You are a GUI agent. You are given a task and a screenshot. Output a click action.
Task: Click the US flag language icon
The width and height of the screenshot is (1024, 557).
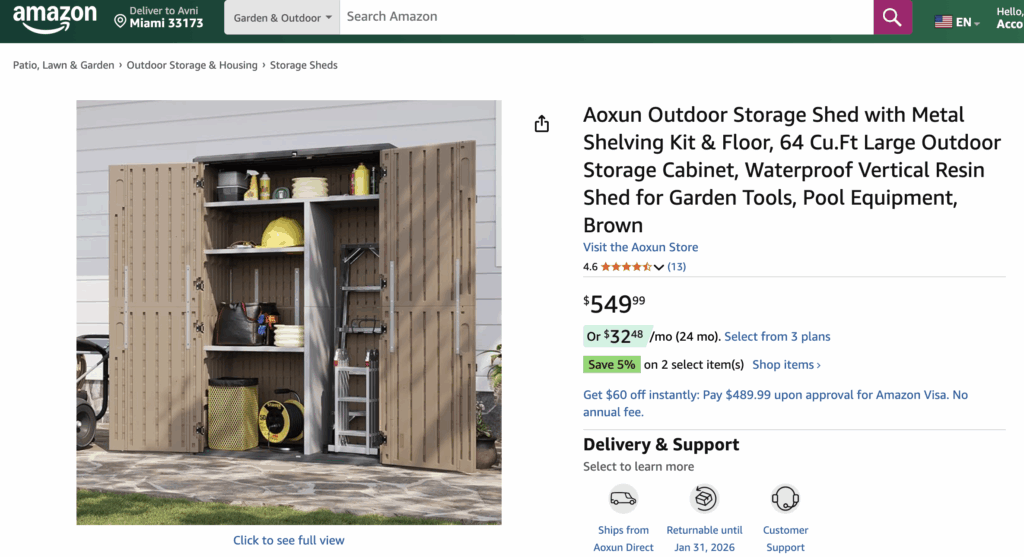coord(943,21)
